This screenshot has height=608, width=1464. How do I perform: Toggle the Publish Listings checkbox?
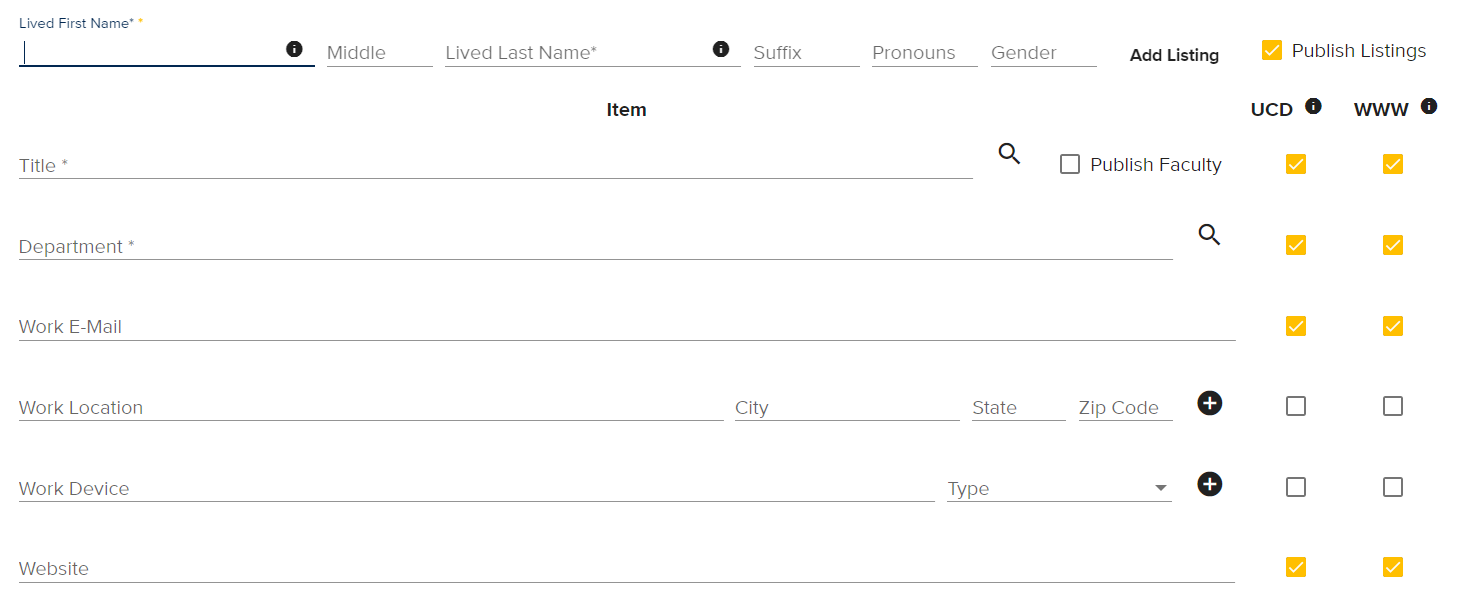tap(1272, 50)
